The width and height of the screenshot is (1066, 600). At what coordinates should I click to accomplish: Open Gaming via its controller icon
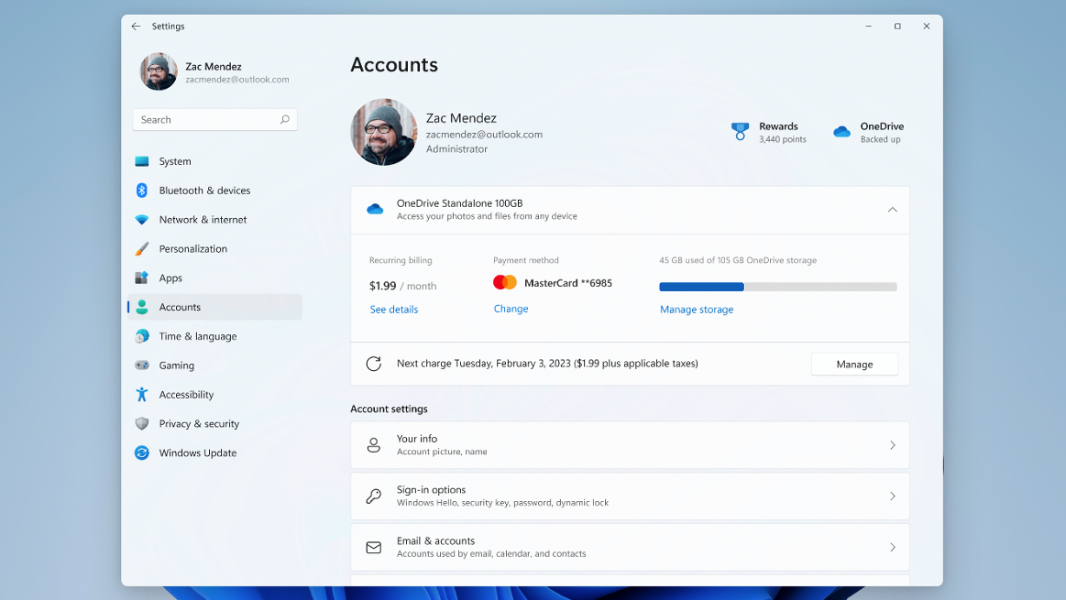click(x=142, y=366)
